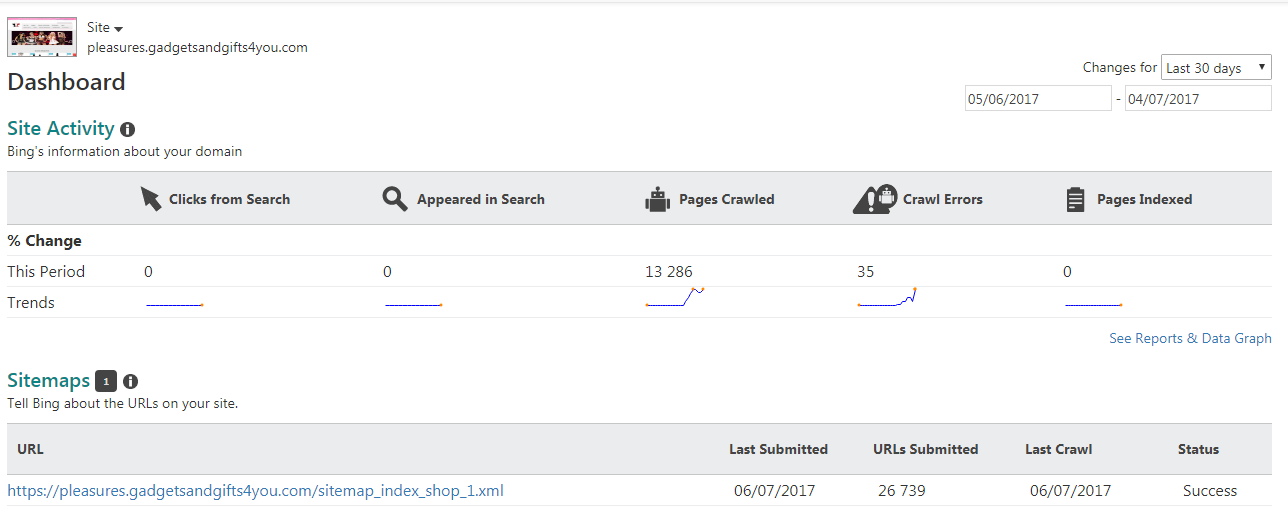Click the Sitemaps count badge 1
Viewport: 1288px width, 513px height.
[x=106, y=381]
